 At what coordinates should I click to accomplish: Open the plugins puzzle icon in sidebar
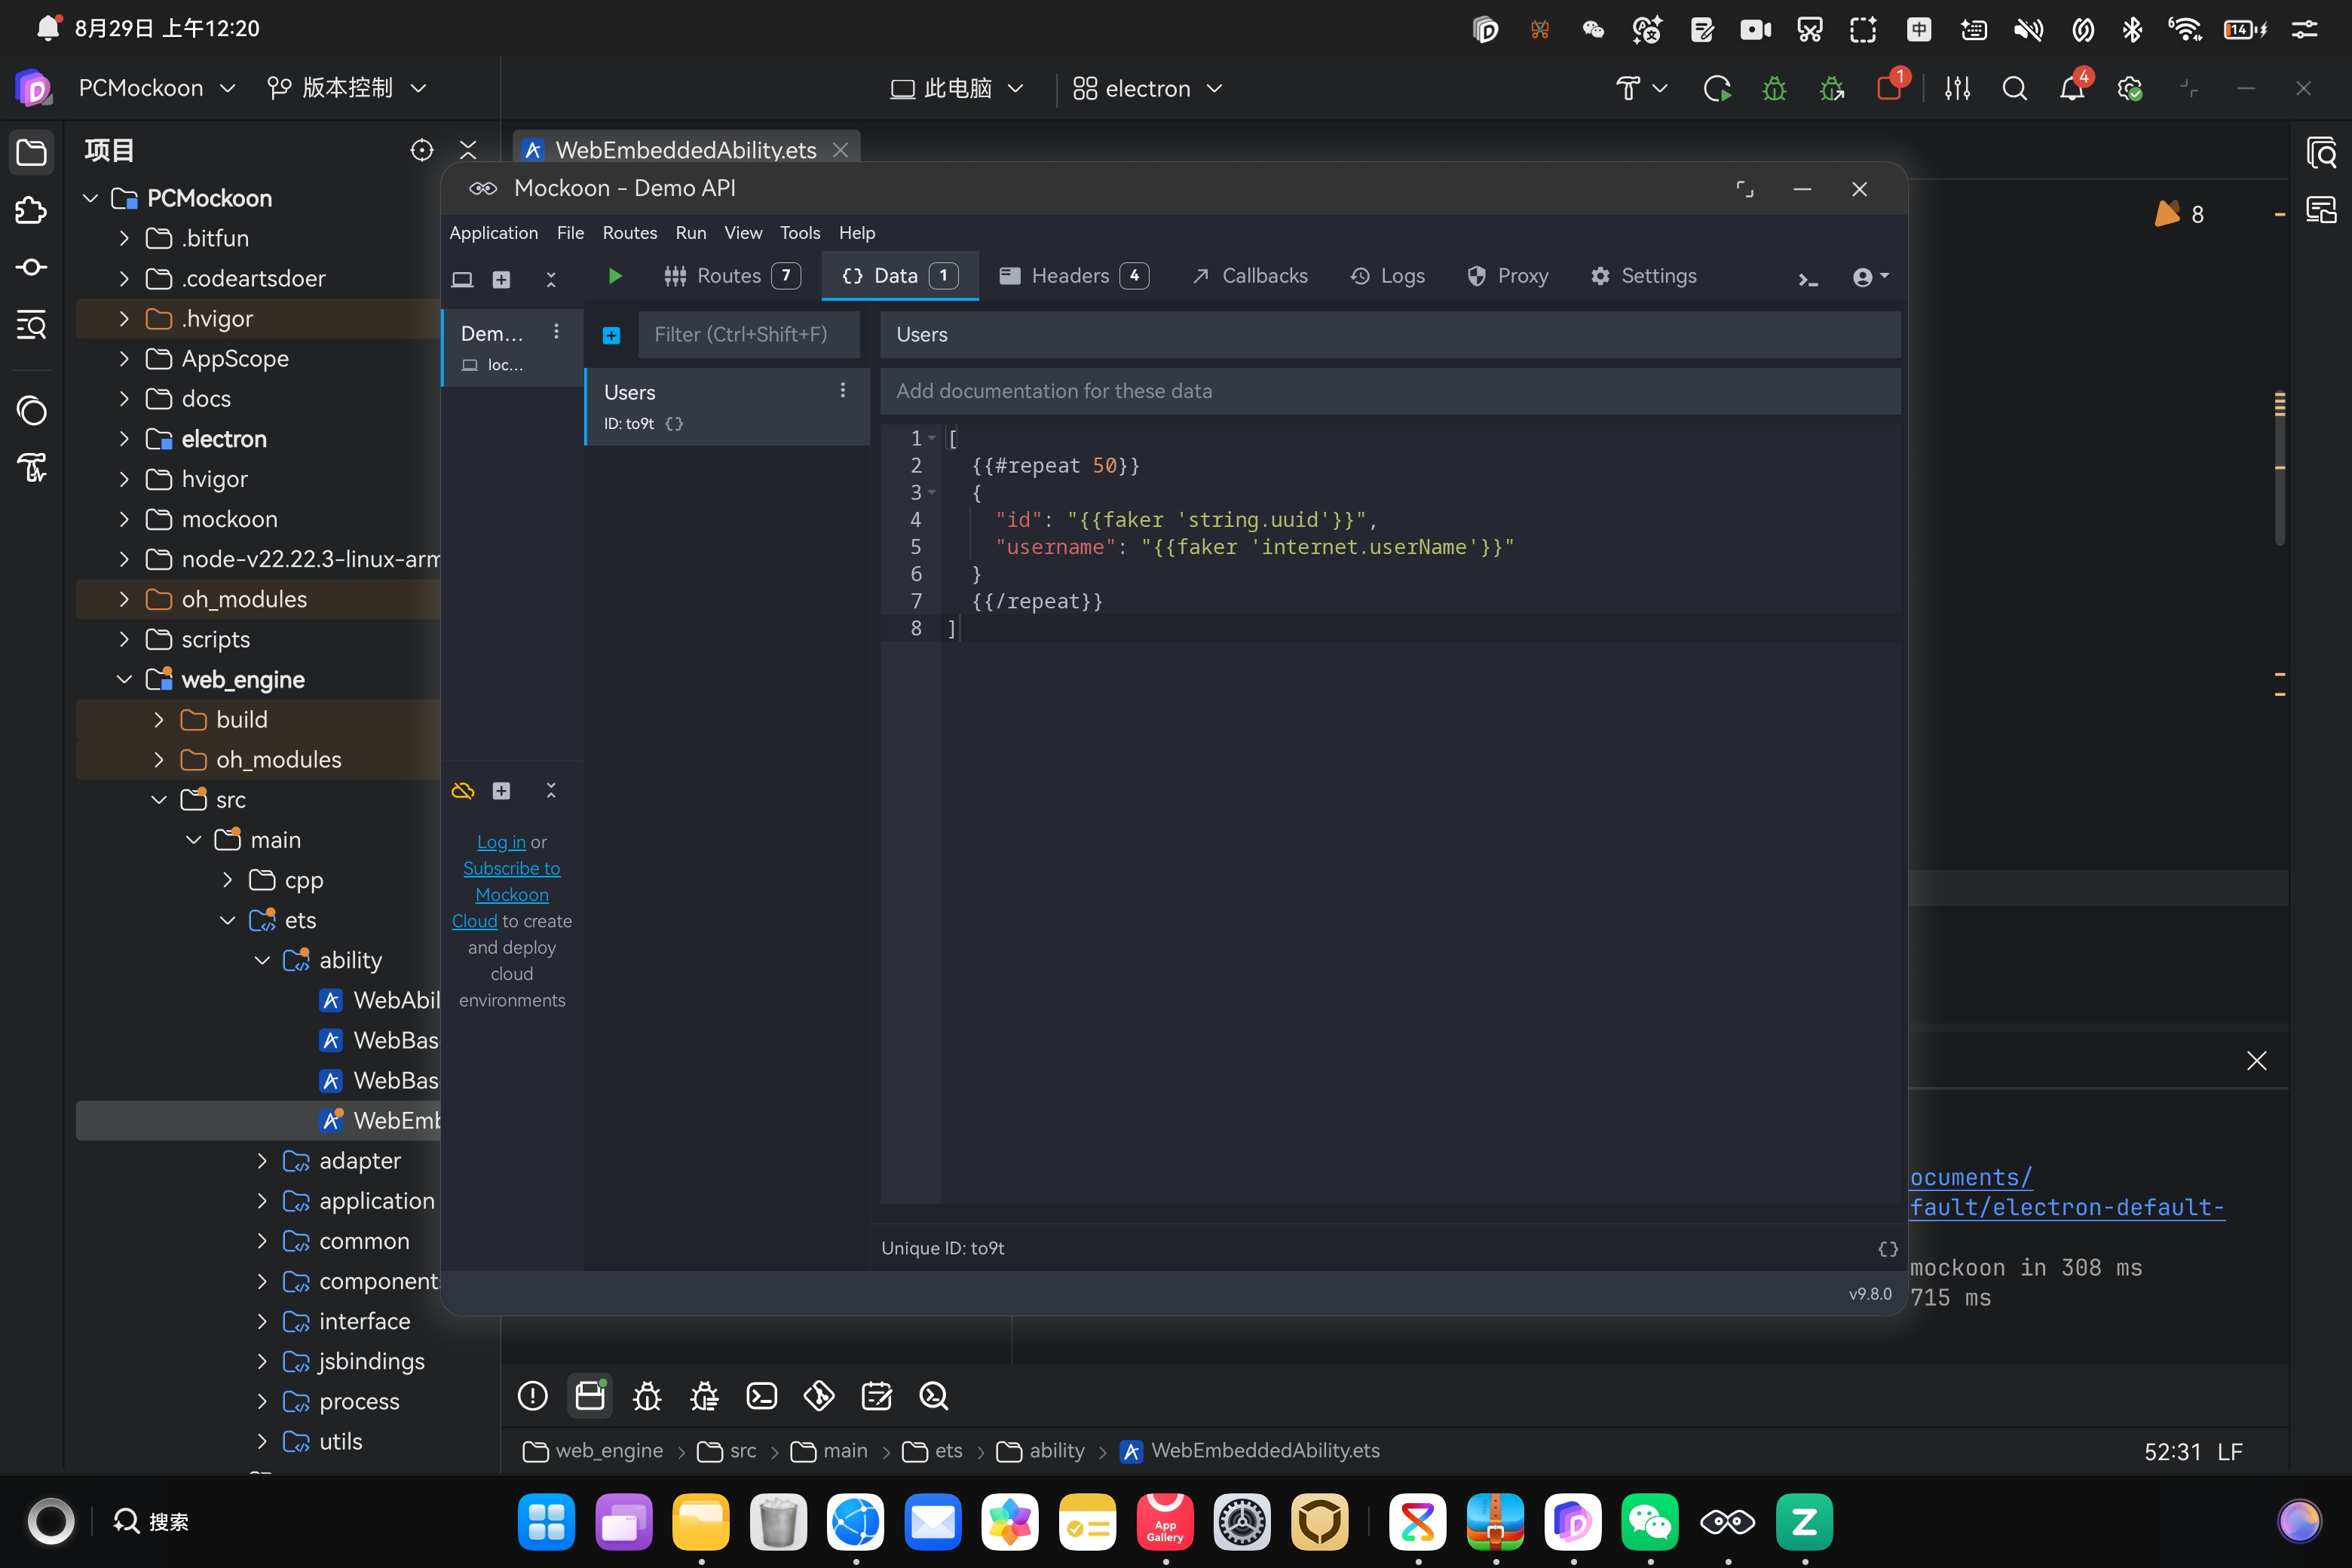click(32, 210)
